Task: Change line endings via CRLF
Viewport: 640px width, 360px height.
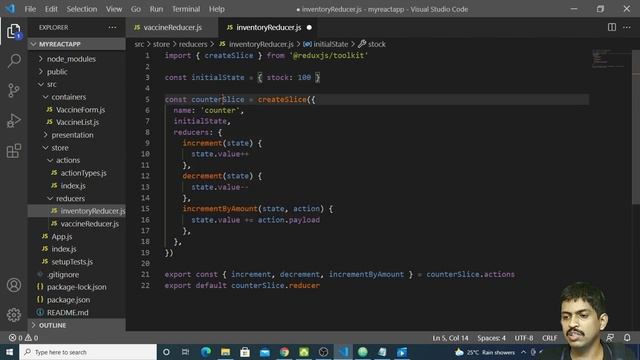Action: 549,338
